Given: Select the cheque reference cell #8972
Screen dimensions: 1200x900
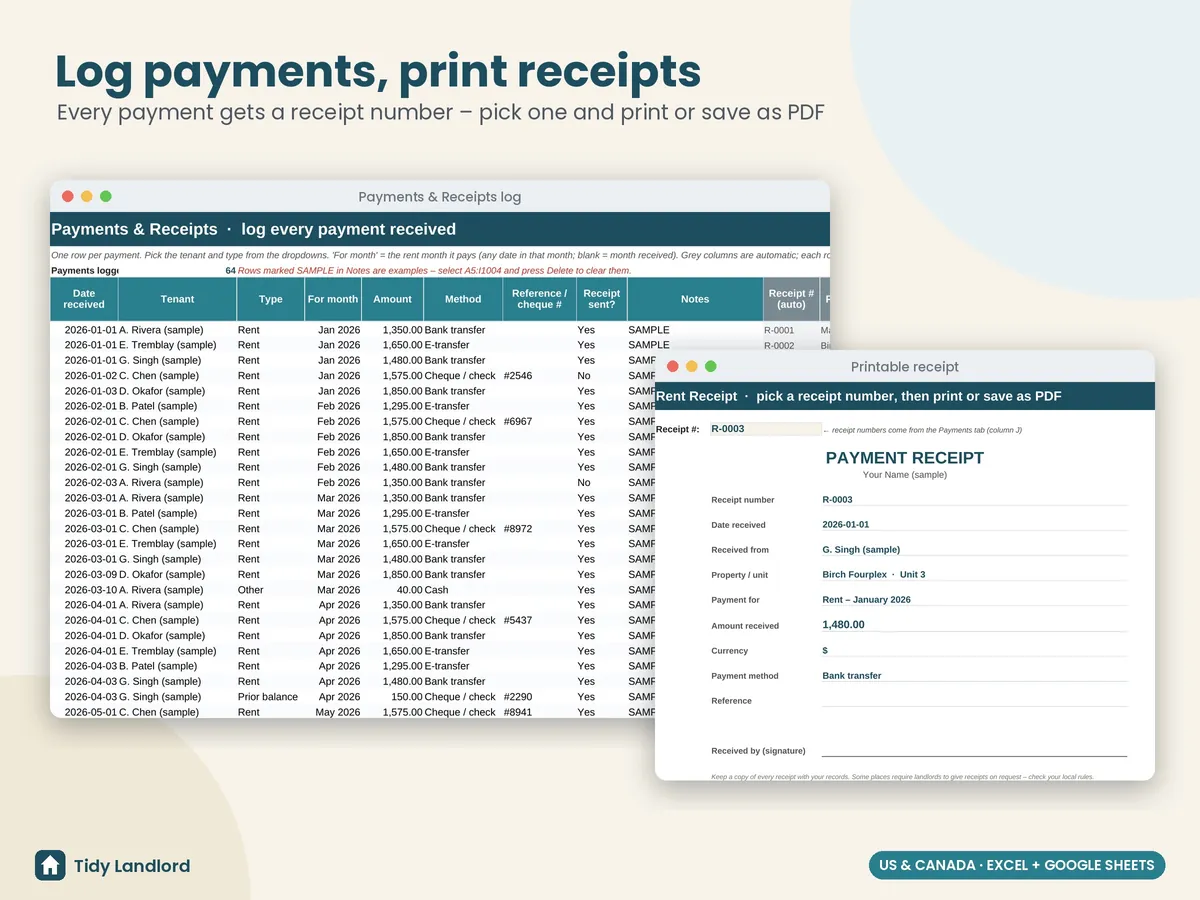Looking at the screenshot, I should coord(539,528).
